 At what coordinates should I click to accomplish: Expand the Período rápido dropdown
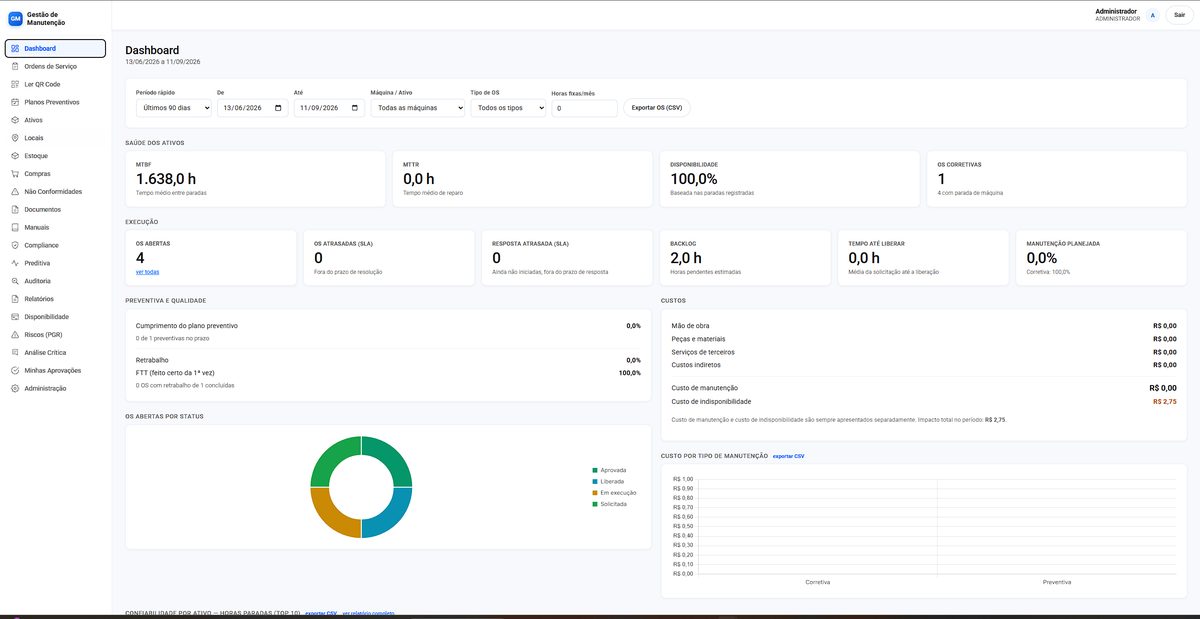click(x=173, y=108)
